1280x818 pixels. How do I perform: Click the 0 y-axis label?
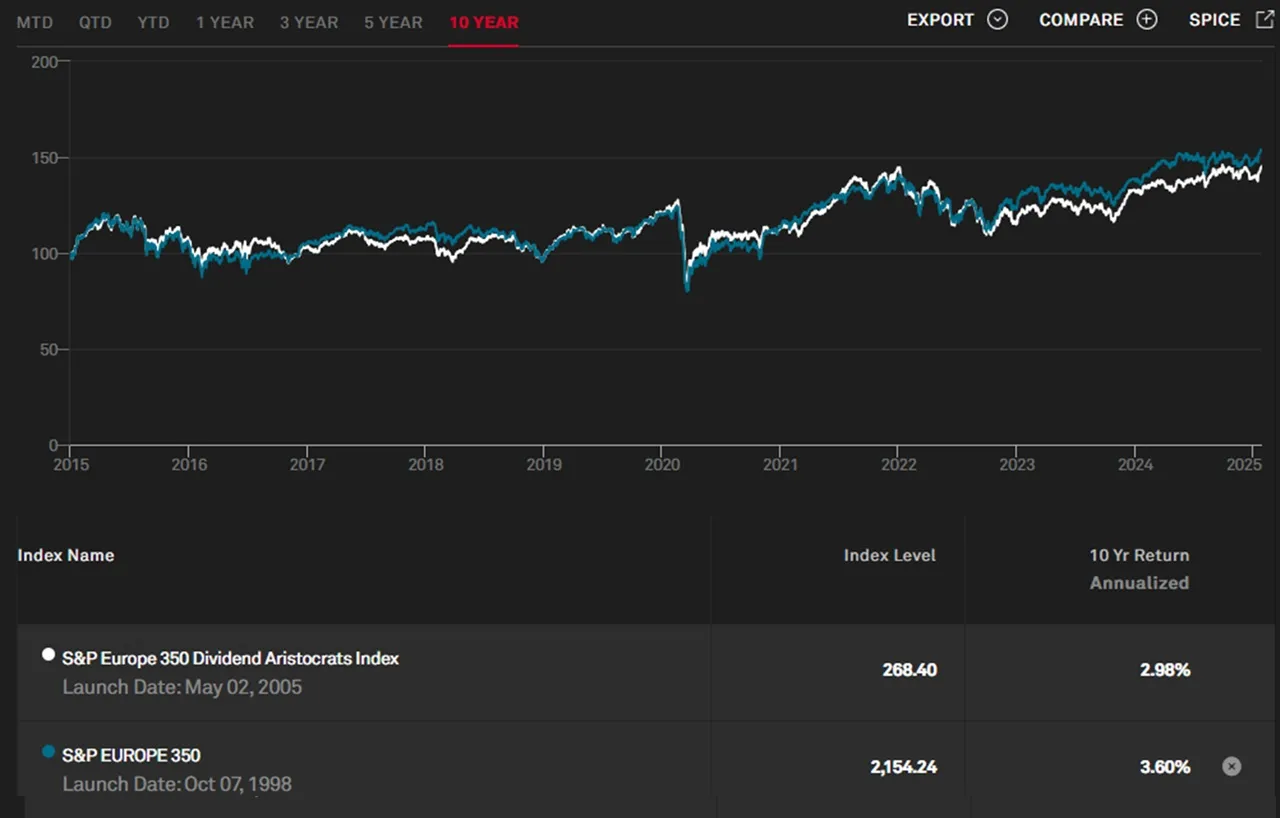54,446
